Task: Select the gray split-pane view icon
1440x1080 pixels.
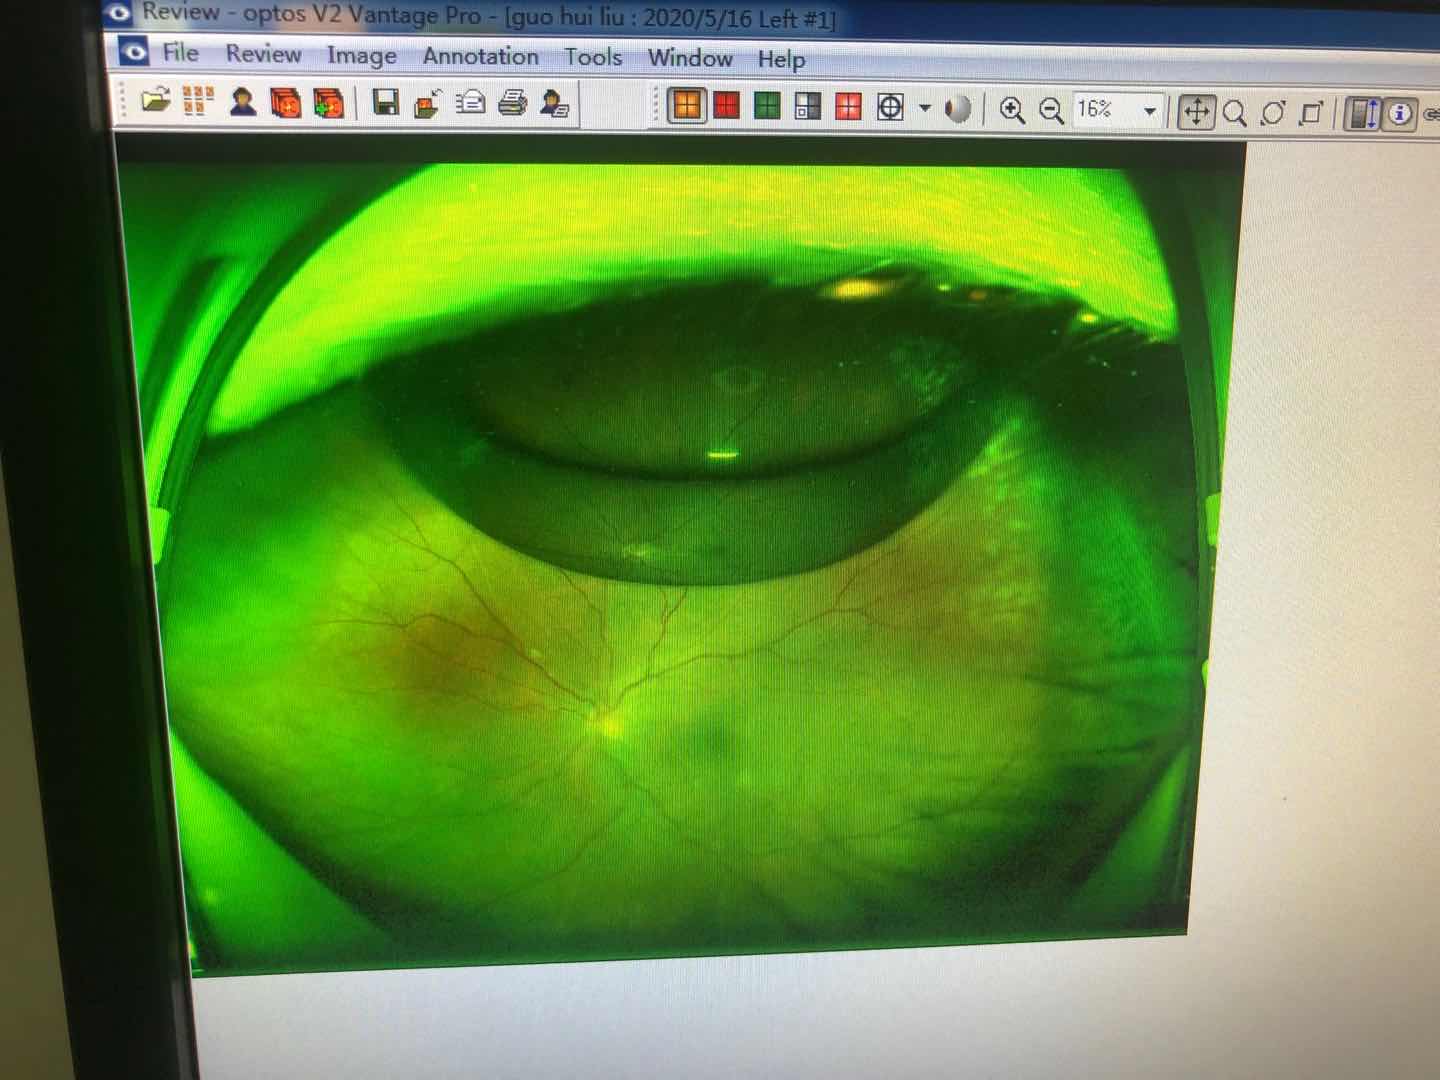Action: [807, 106]
